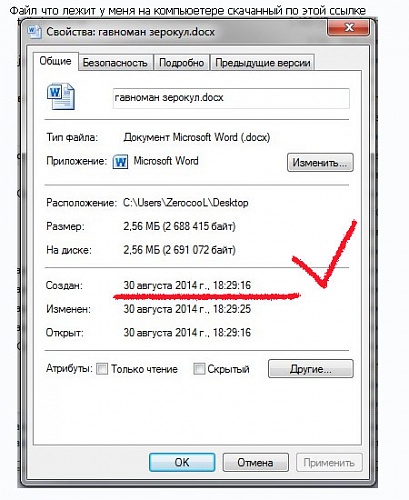Click the Изменить... button

(x=320, y=162)
